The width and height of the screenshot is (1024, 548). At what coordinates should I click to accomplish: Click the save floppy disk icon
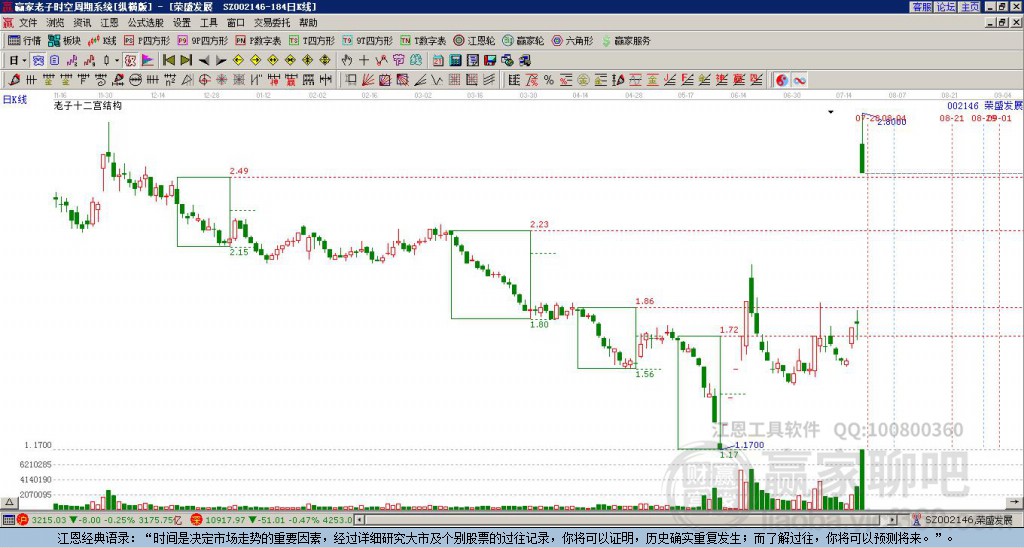(x=490, y=60)
